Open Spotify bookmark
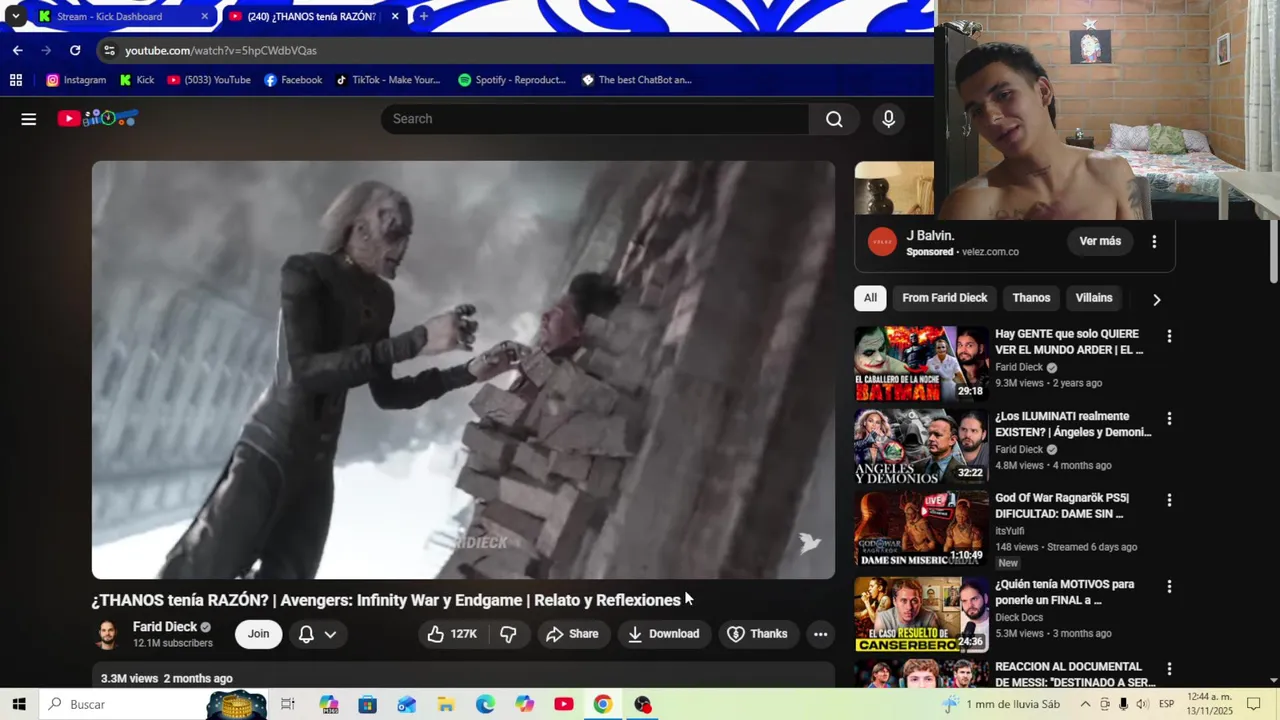 click(511, 80)
